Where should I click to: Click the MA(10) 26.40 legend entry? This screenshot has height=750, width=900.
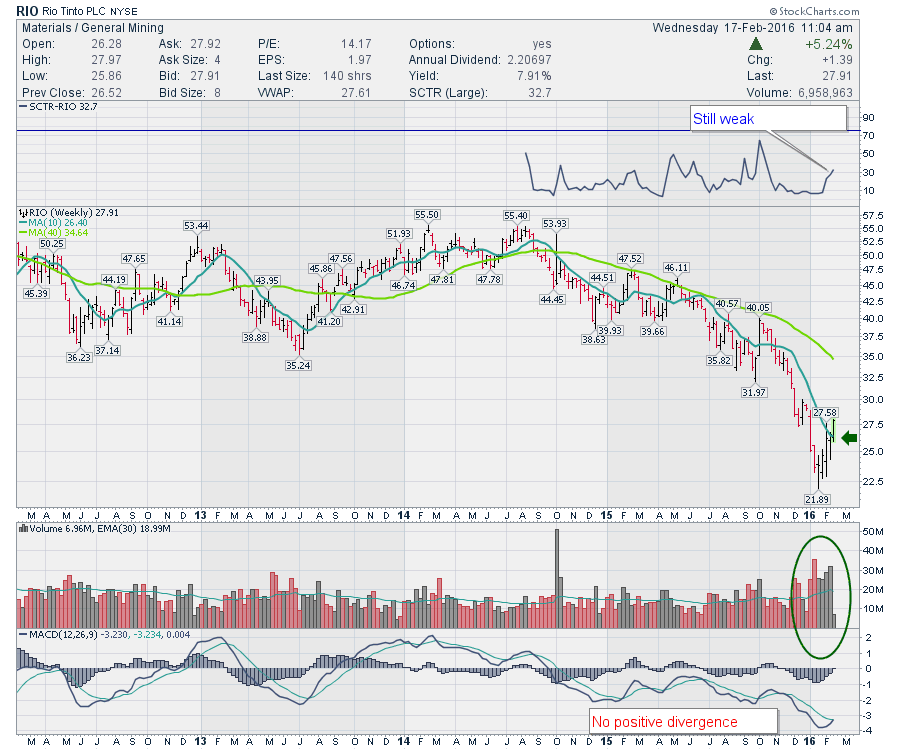point(53,223)
